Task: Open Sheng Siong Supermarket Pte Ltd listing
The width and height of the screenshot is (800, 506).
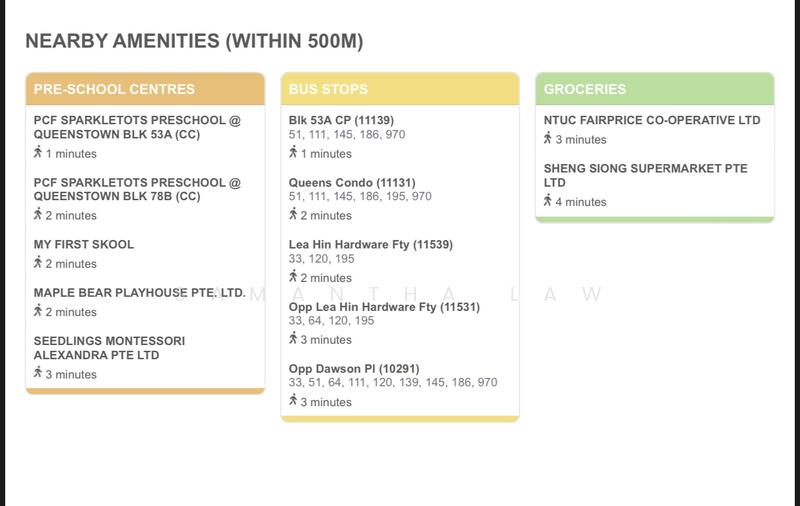Action: pos(645,175)
